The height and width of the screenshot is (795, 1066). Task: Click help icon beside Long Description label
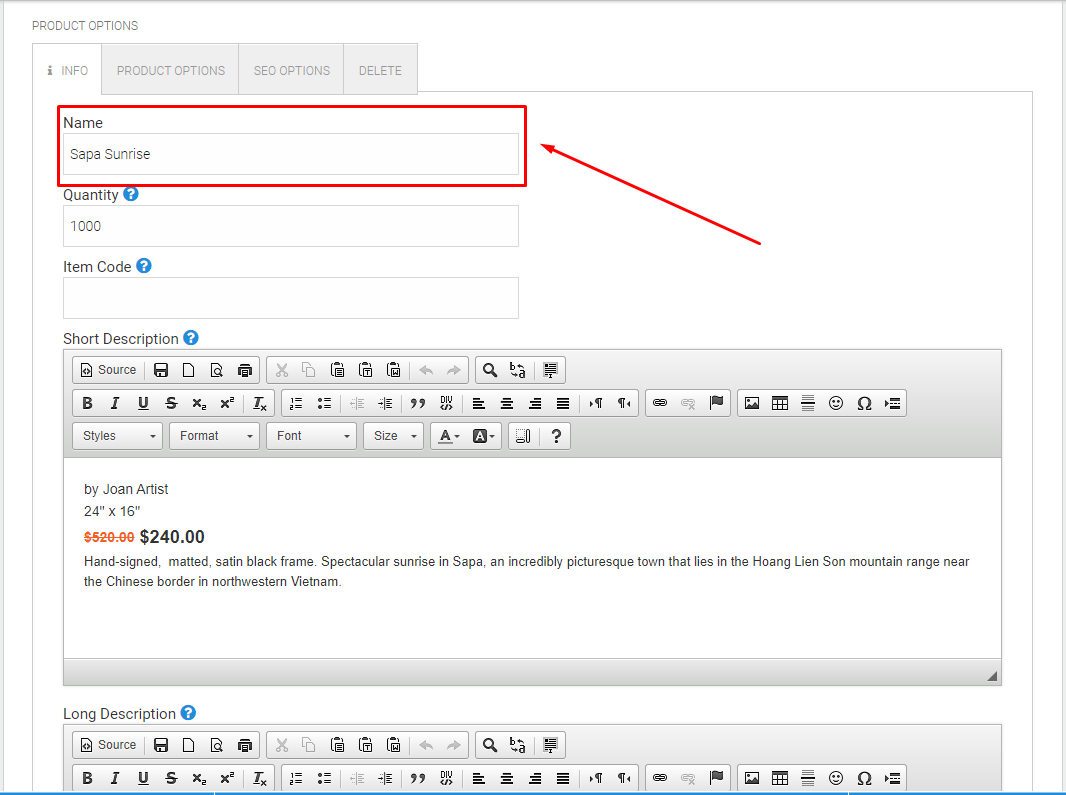pyautogui.click(x=188, y=713)
